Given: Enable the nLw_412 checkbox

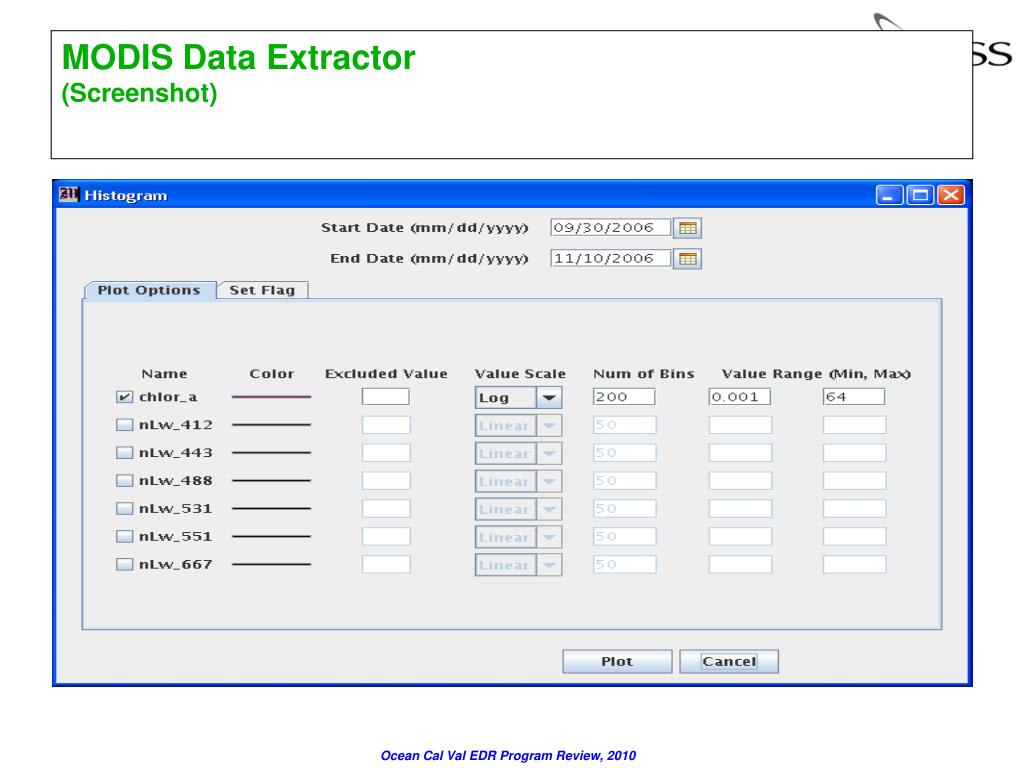Looking at the screenshot, I should coord(124,424).
